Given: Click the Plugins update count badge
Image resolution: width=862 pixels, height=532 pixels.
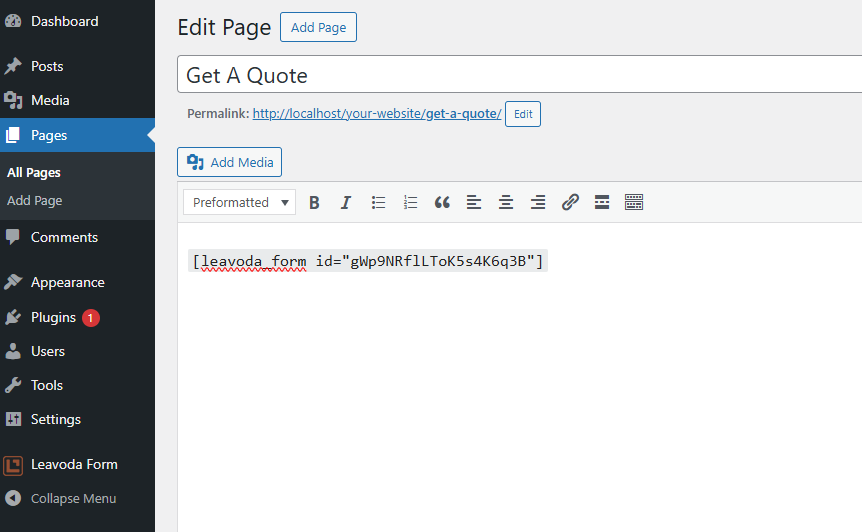Looking at the screenshot, I should pyautogui.click(x=91, y=318).
